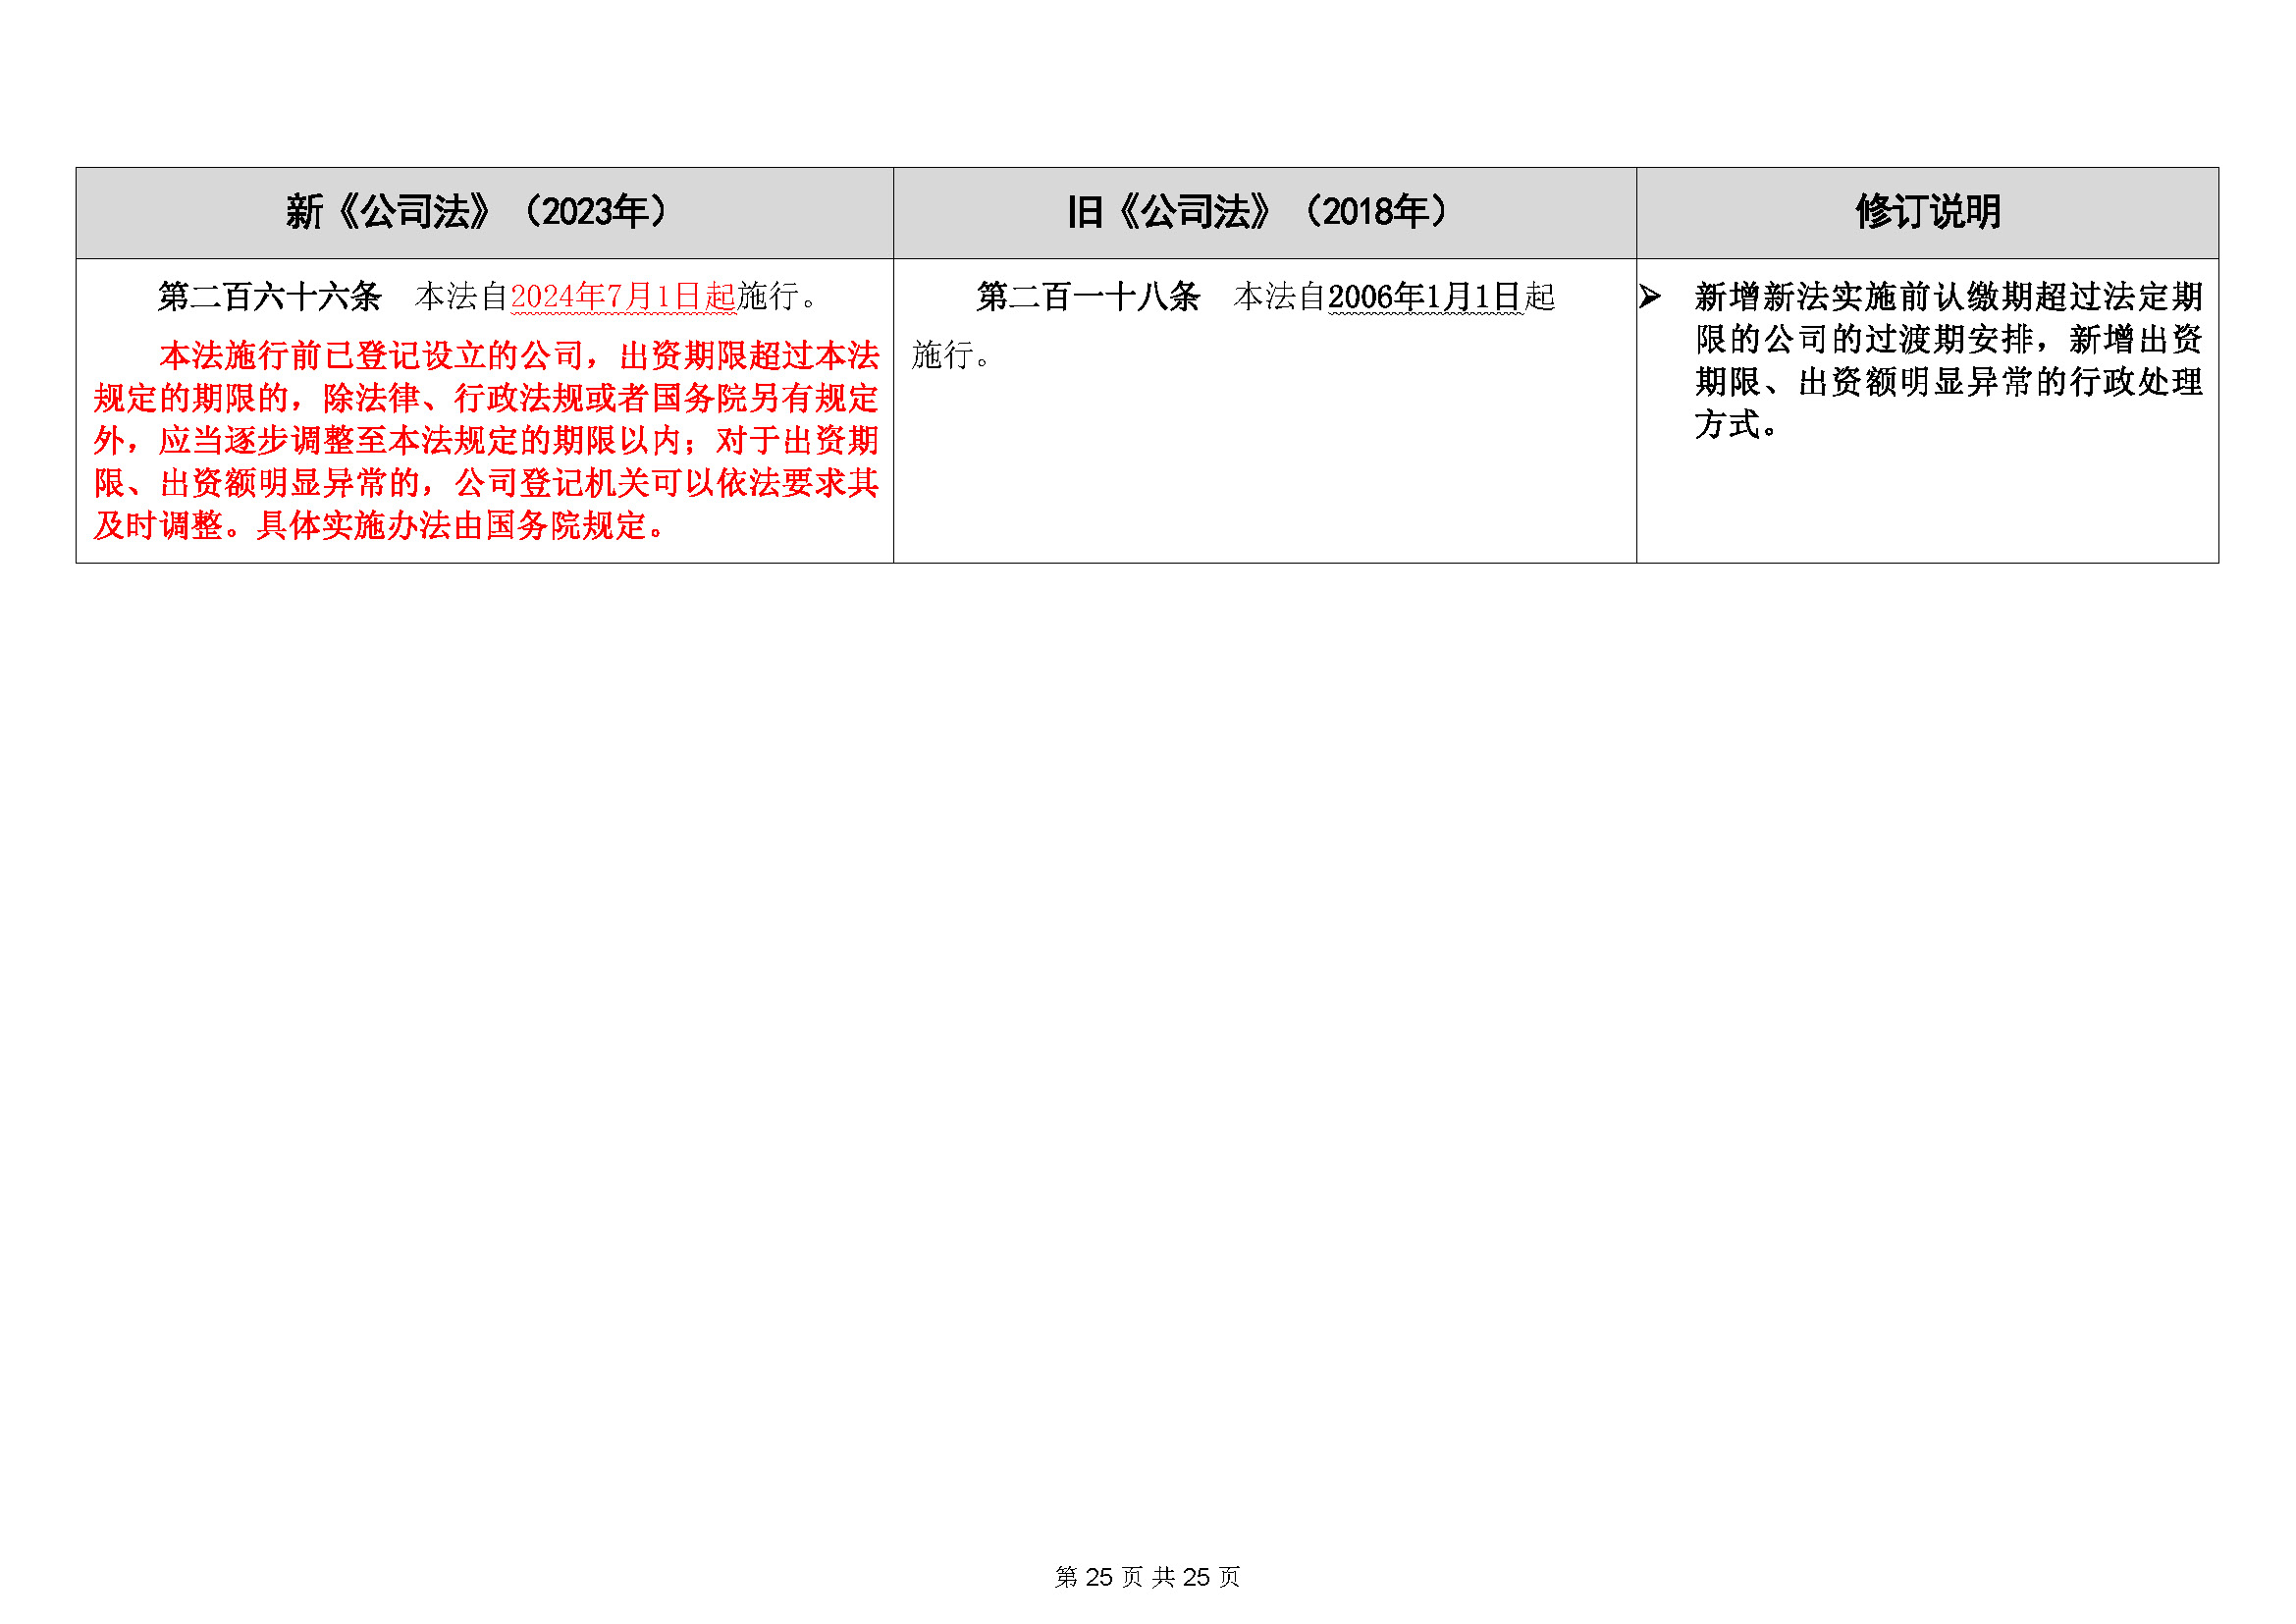This screenshot has width=2296, height=1624.
Task: Click the 旧《公司法》(2018年) column header
Action: pos(1257,212)
